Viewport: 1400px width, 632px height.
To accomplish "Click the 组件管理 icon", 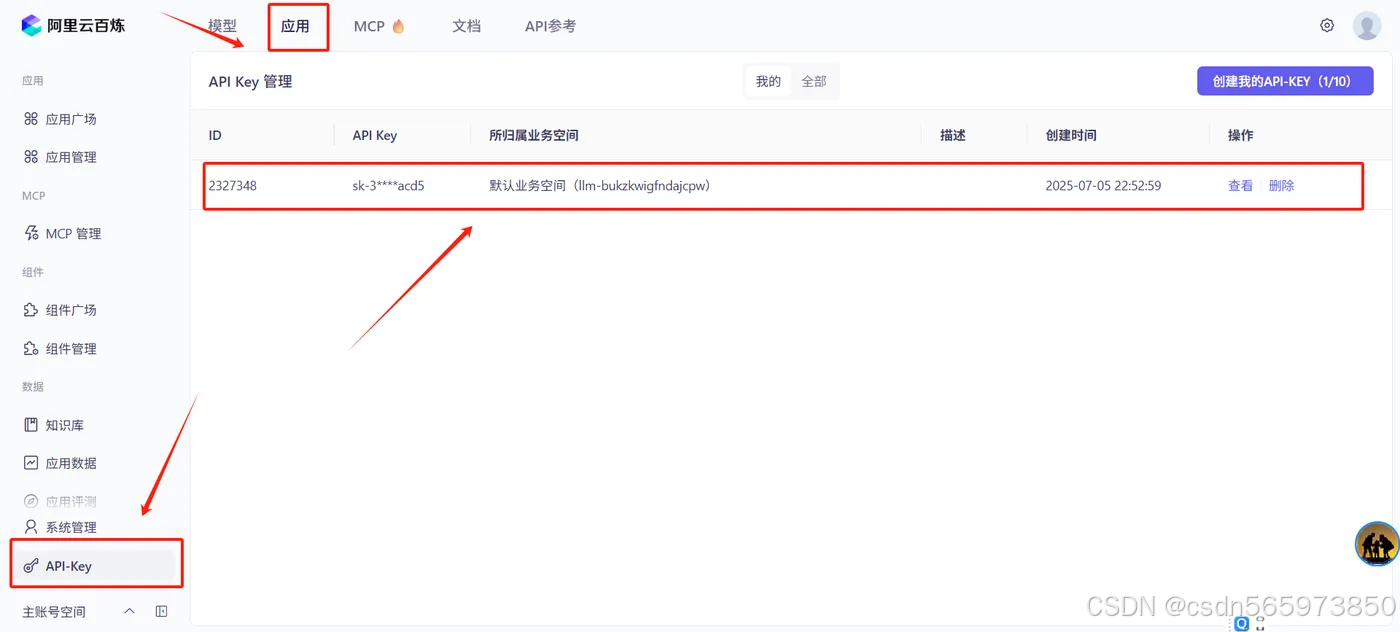I will [x=31, y=348].
